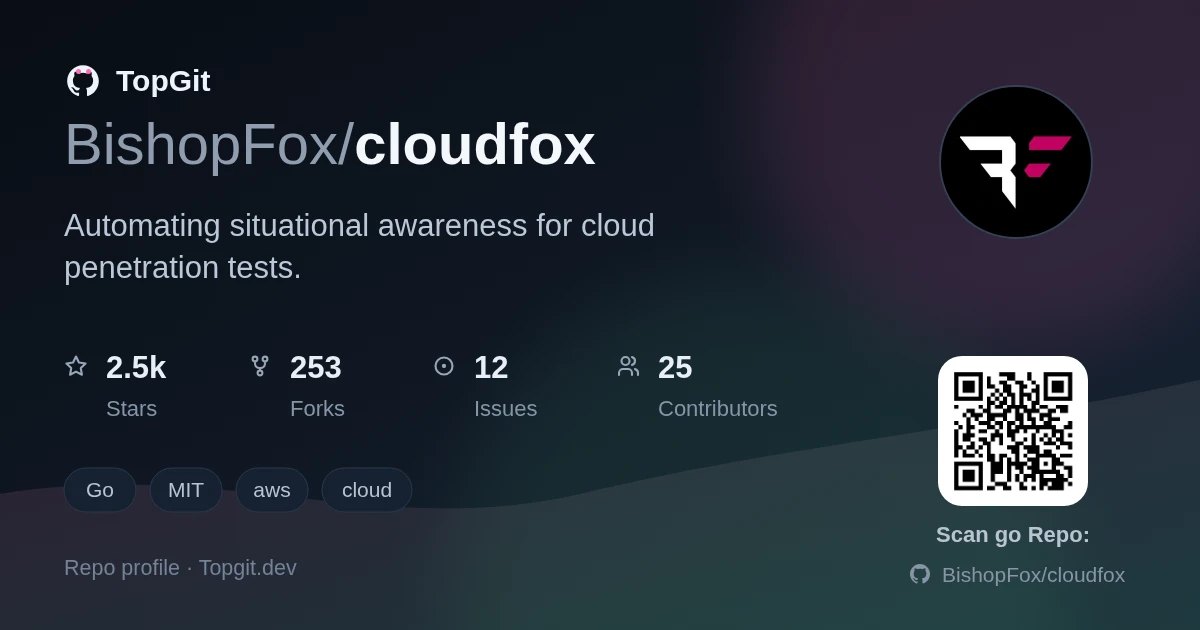Select the cloud topic tag
Screen dimensions: 1200x630
(x=367, y=490)
